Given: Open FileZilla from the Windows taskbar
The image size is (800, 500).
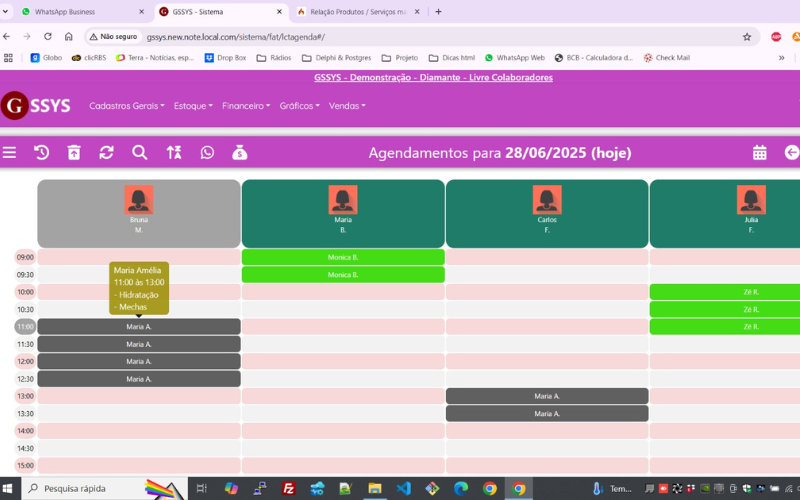Looking at the screenshot, I should click(288, 489).
